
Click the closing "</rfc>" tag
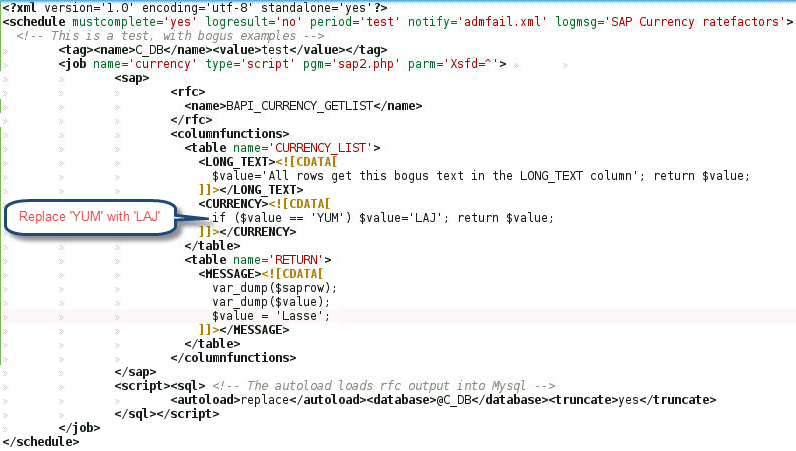point(191,120)
